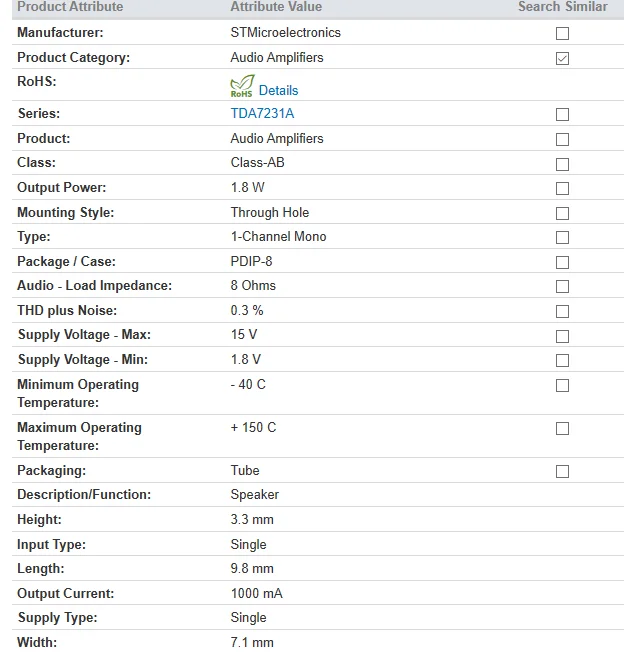This screenshot has width=624, height=652.
Task: Click the STMicroelectronics manufacturer value
Action: point(285,32)
